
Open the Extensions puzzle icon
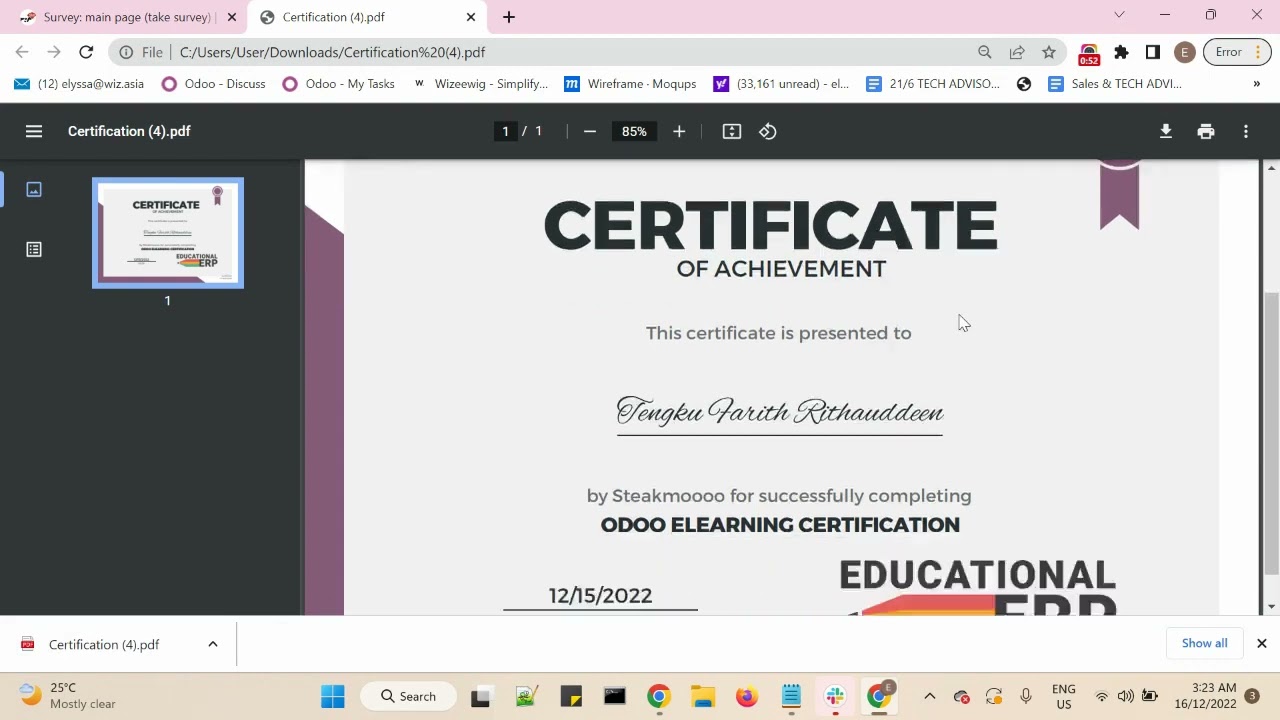pyautogui.click(x=1121, y=52)
